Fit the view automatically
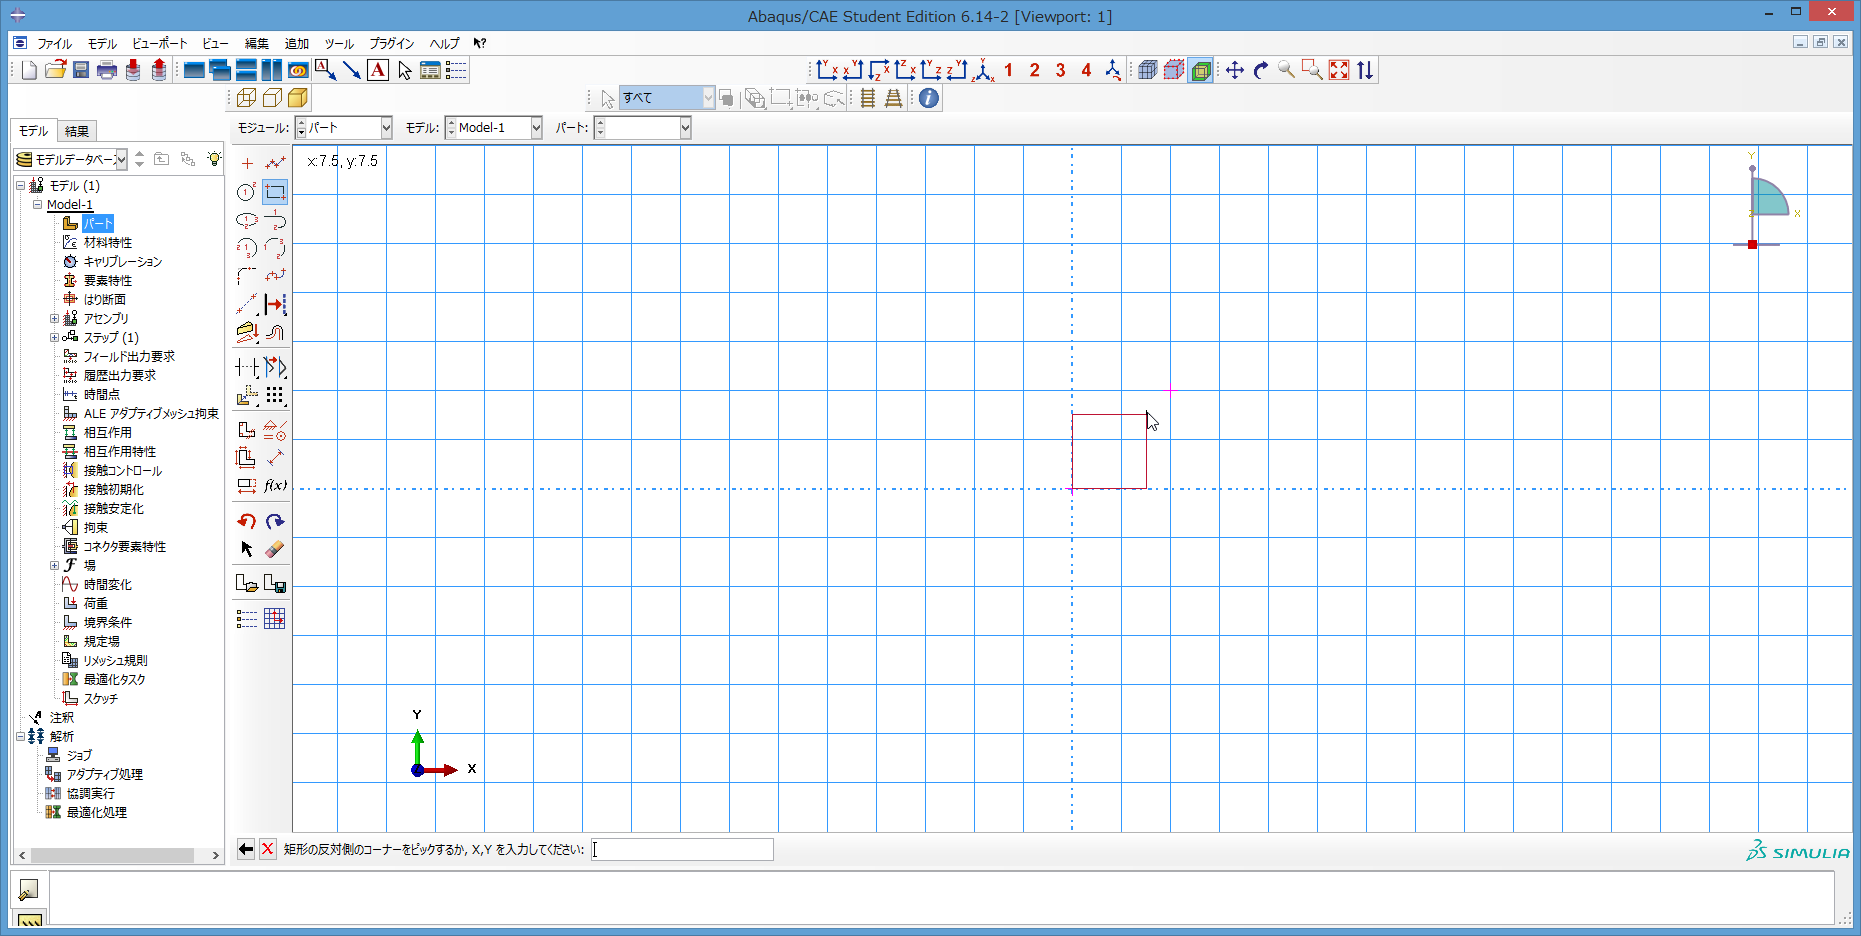This screenshot has width=1861, height=936. point(1339,70)
